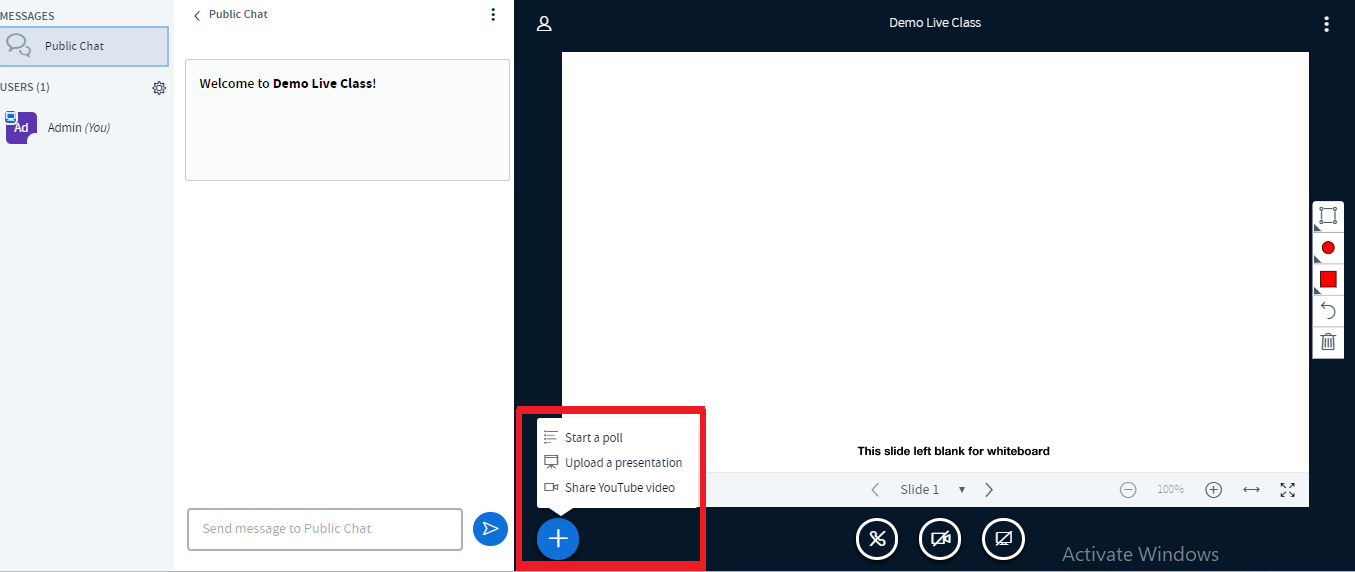Choose Upload a presentation
This screenshot has height=572, width=1355.
[x=623, y=463]
